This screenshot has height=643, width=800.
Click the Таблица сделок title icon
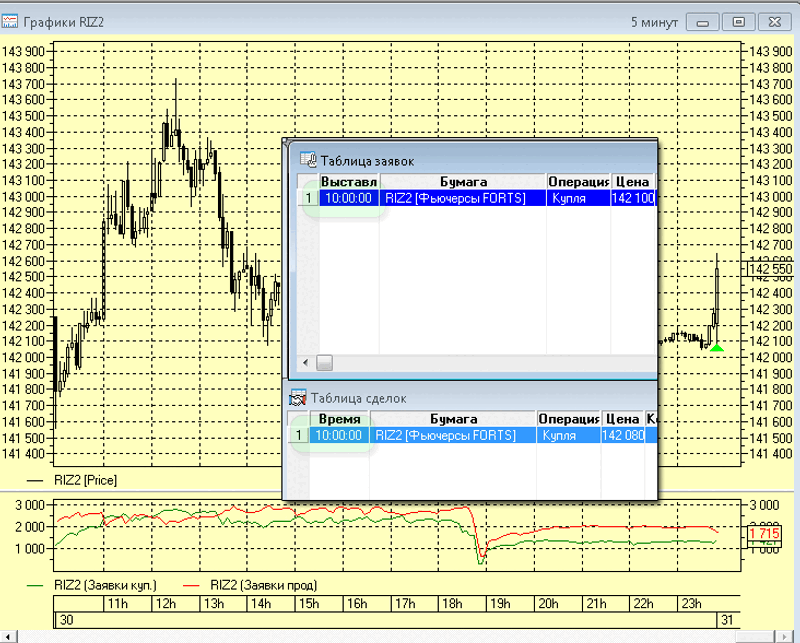[297, 398]
